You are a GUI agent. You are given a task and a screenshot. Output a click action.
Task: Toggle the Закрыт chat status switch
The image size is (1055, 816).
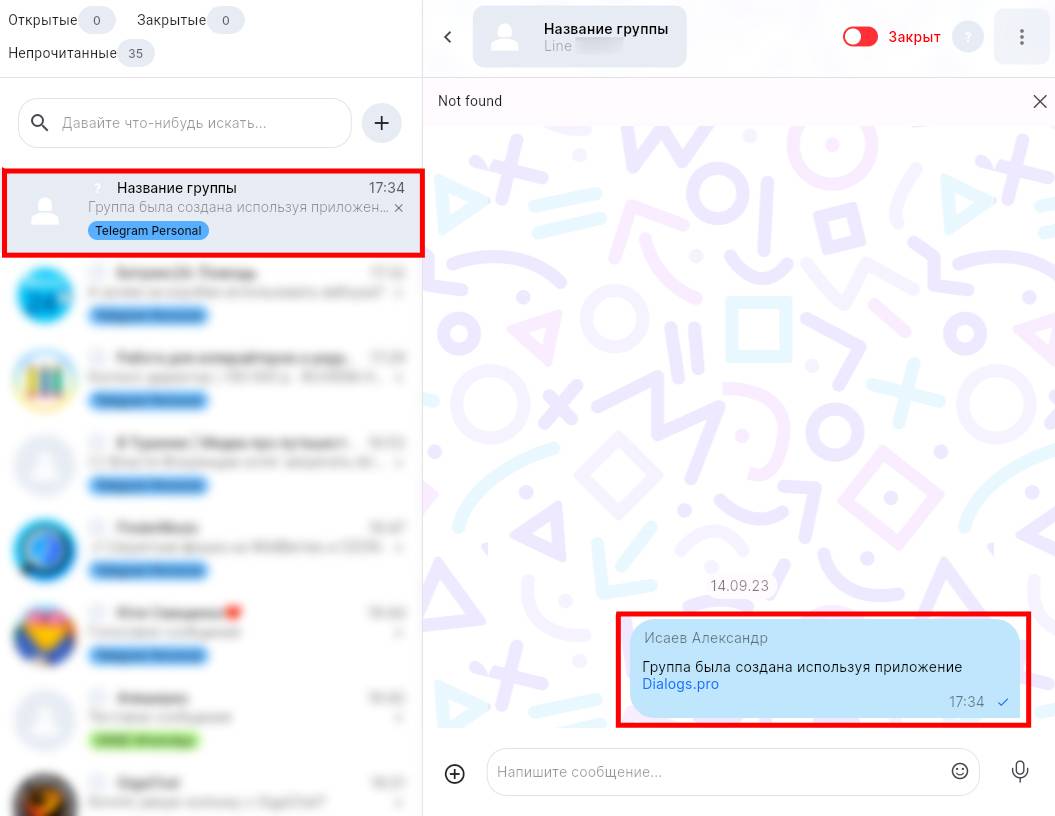click(860, 37)
